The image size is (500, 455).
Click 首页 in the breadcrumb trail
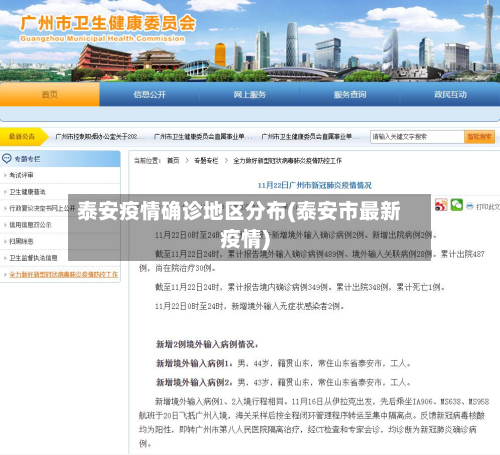tap(173, 161)
